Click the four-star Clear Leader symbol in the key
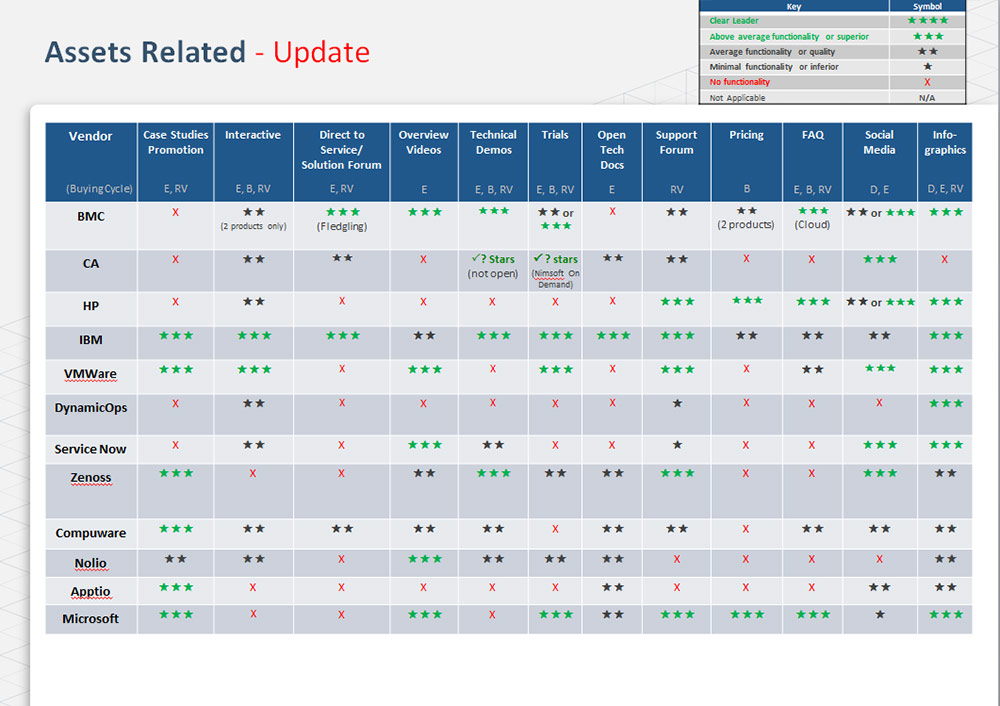This screenshot has width=1000, height=706. (927, 20)
